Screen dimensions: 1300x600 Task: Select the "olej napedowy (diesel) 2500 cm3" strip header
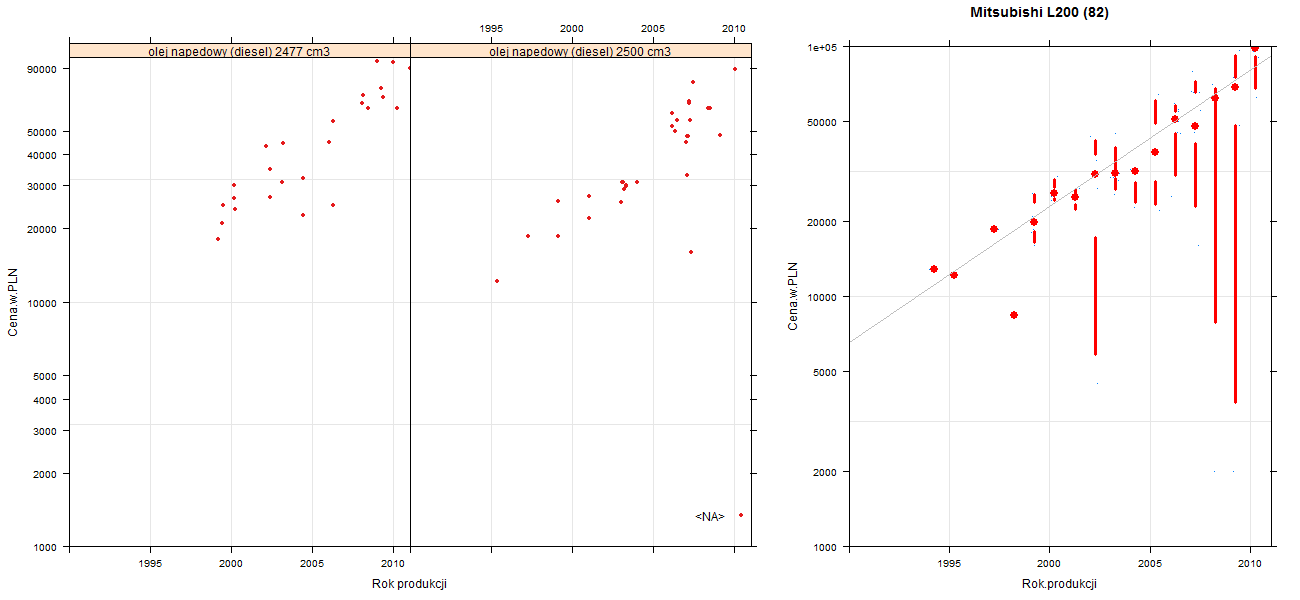581,51
